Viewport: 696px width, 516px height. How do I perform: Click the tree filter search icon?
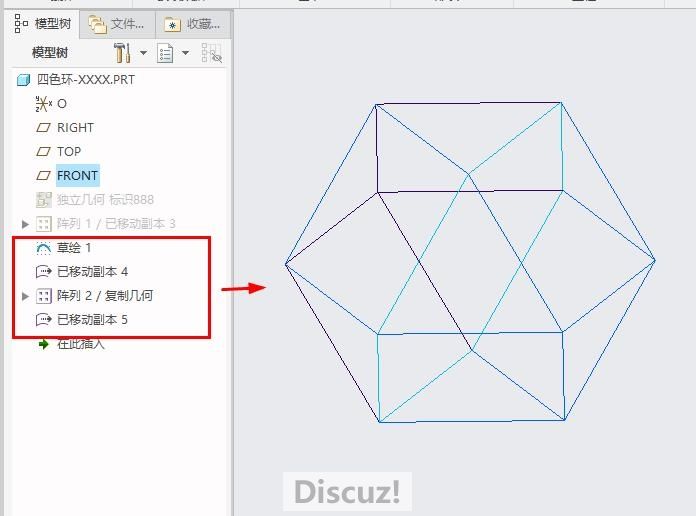pyautogui.click(x=212, y=53)
